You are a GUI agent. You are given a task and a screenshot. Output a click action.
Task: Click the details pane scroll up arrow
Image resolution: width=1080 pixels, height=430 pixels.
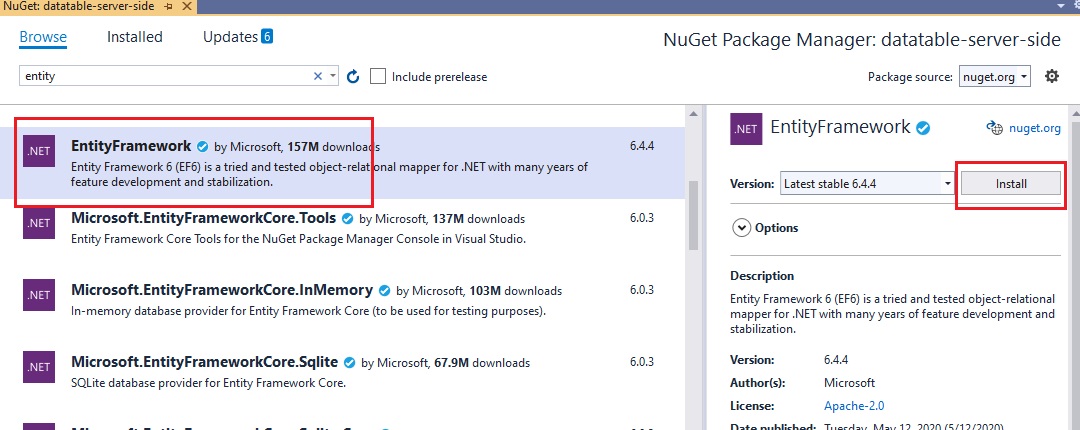pyautogui.click(x=1074, y=113)
